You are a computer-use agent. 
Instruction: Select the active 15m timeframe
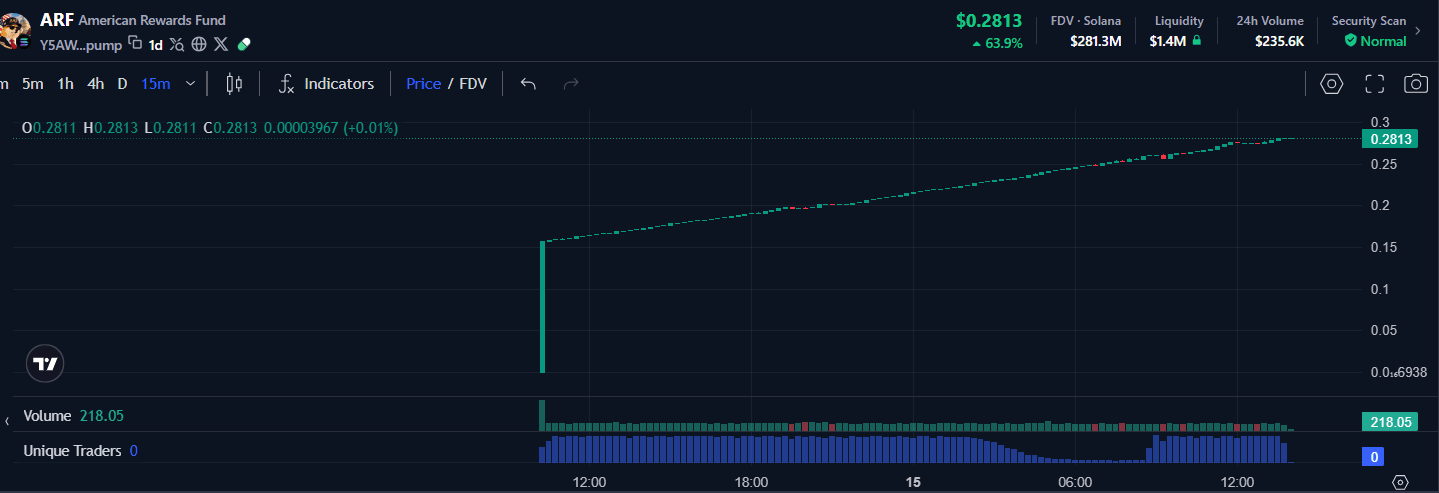click(x=155, y=84)
